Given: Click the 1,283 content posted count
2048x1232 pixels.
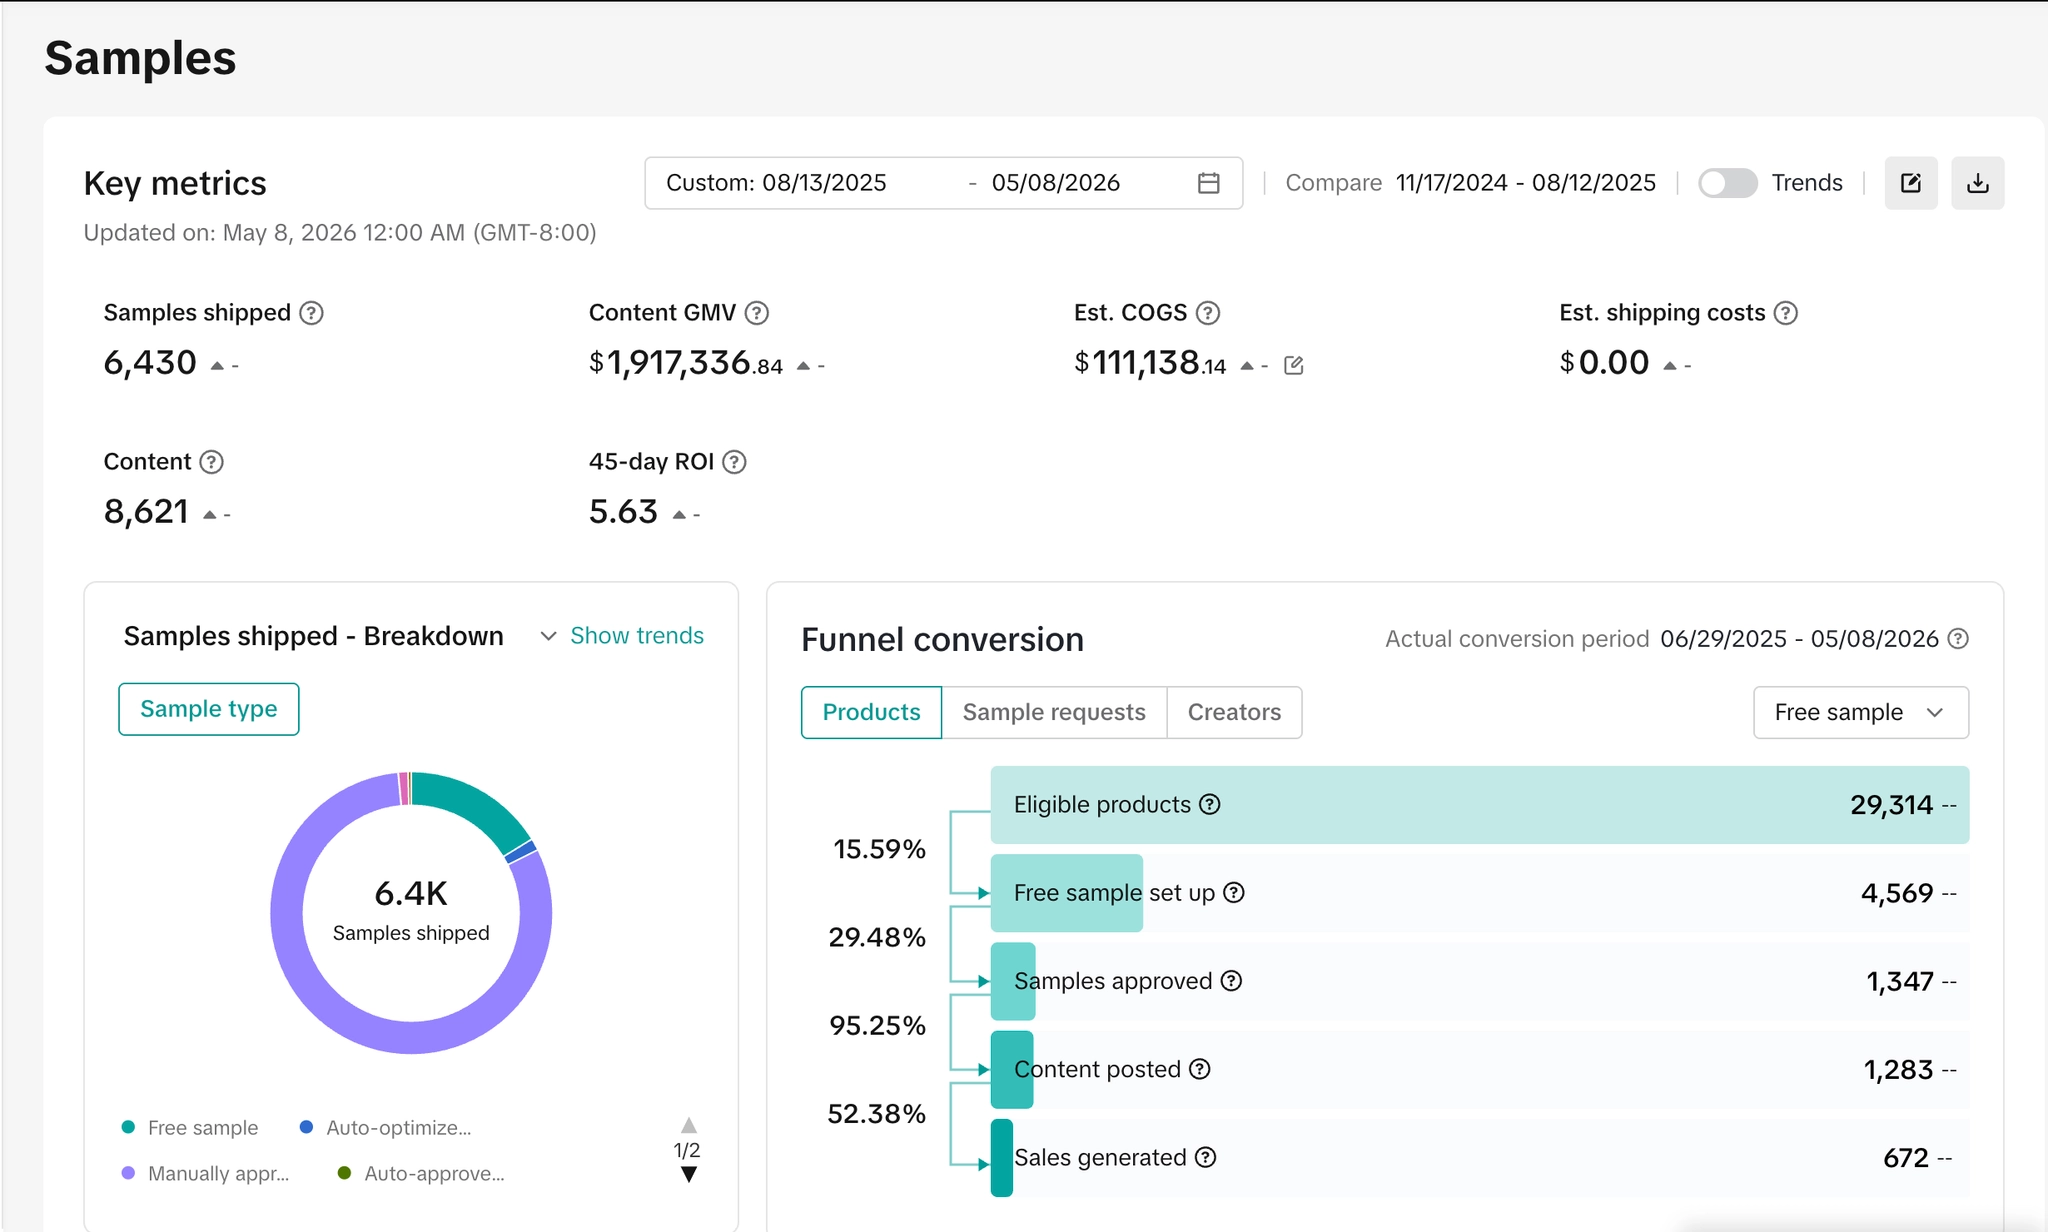Looking at the screenshot, I should 1898,1070.
